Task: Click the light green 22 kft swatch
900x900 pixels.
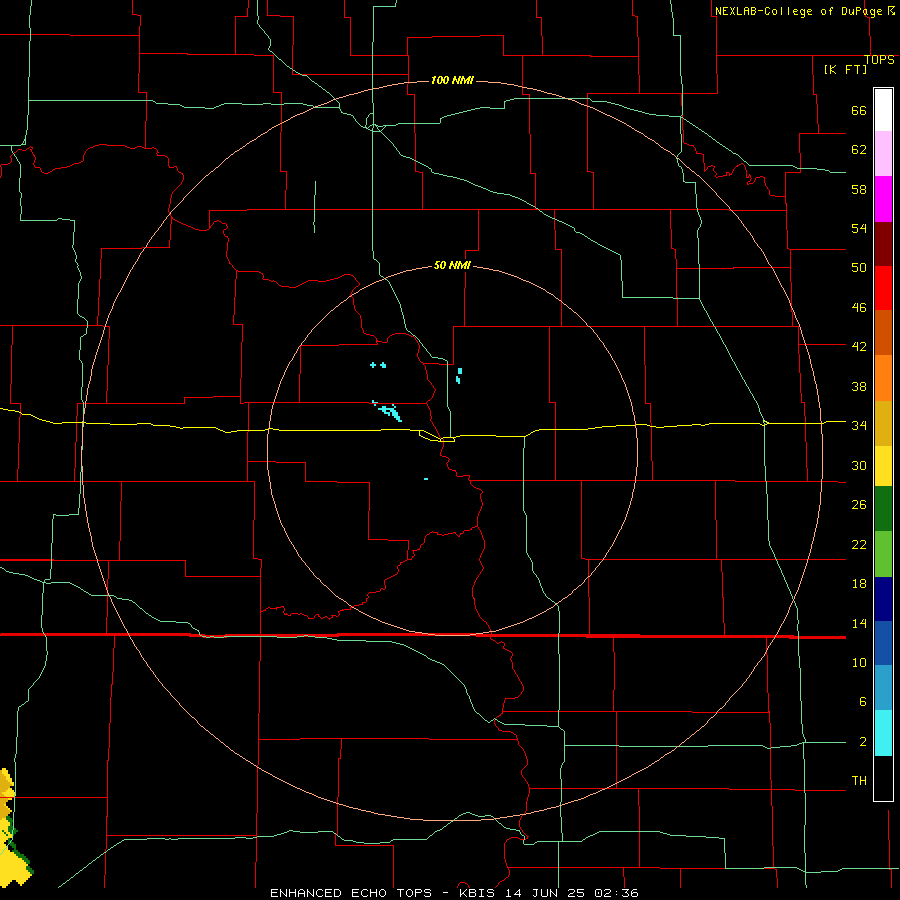Action: pos(883,554)
